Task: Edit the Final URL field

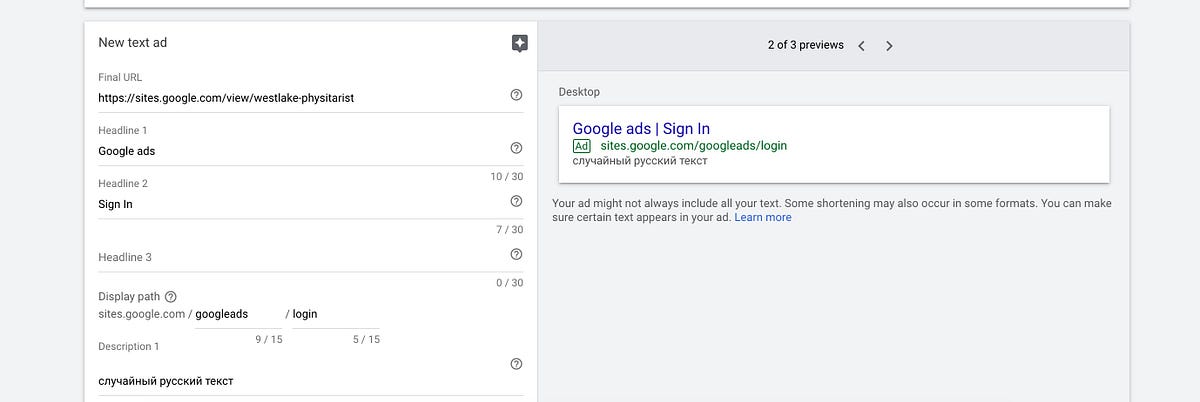Action: (x=300, y=98)
